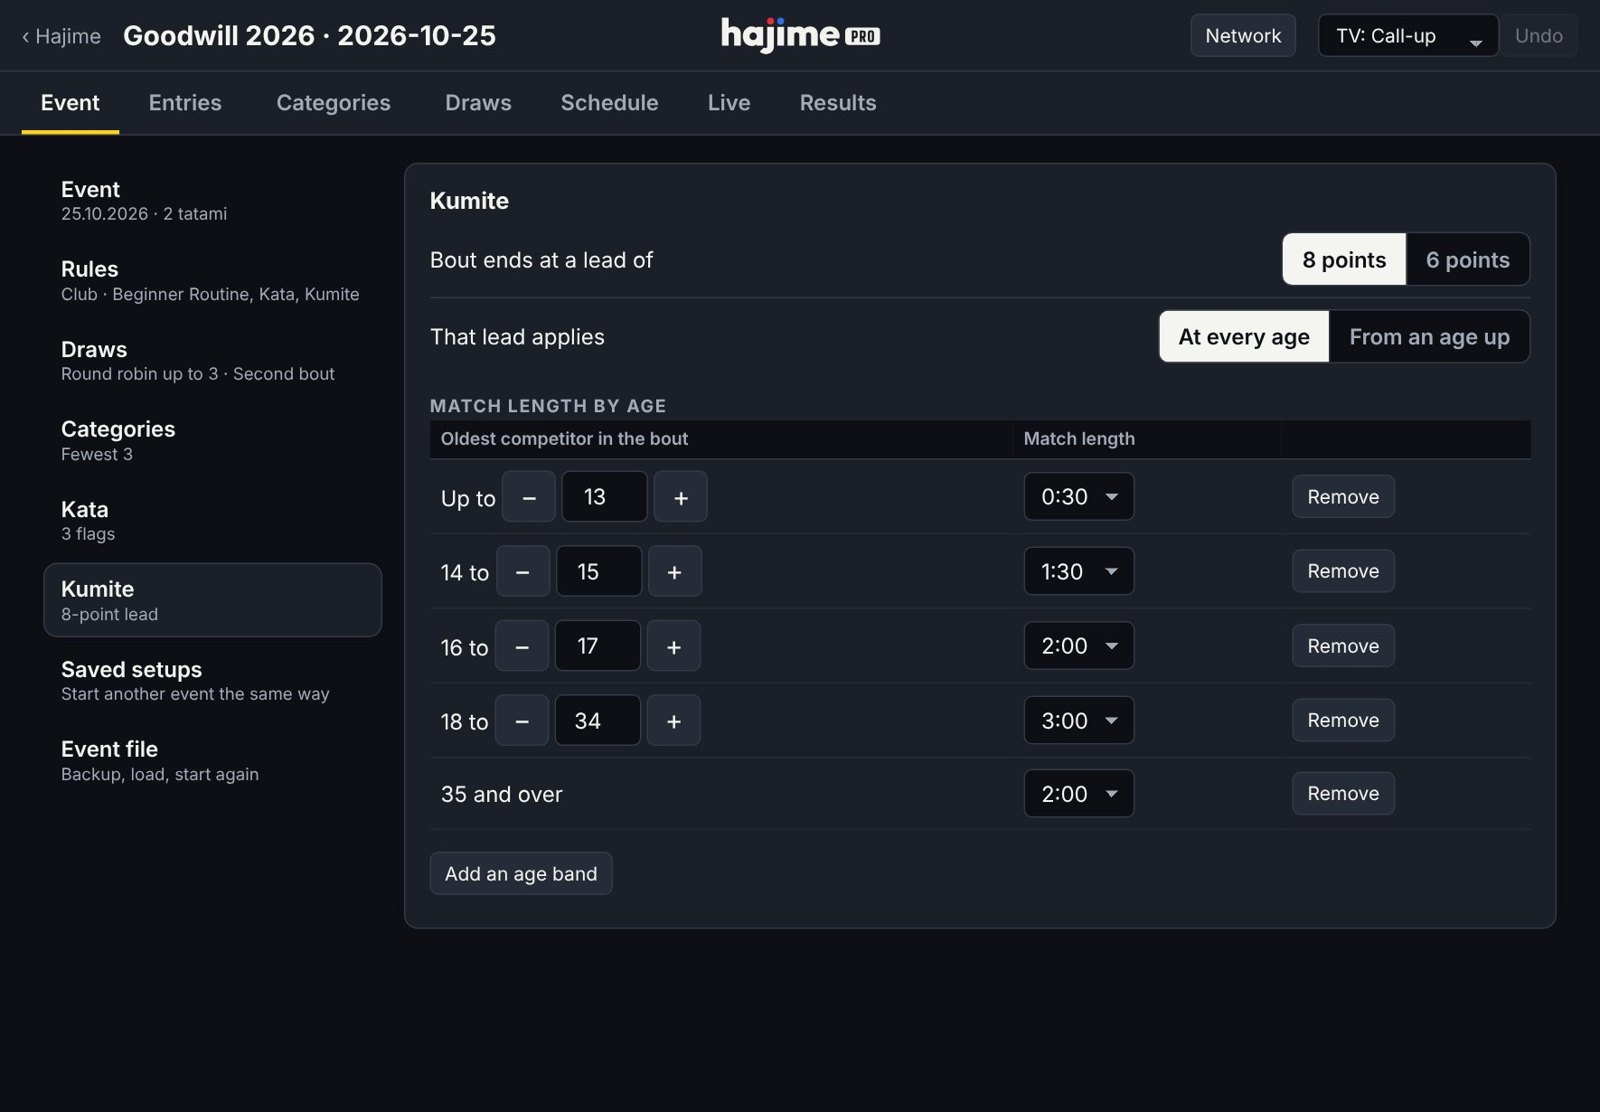Switch to the Categories tab
The height and width of the screenshot is (1112, 1600).
coord(333,103)
